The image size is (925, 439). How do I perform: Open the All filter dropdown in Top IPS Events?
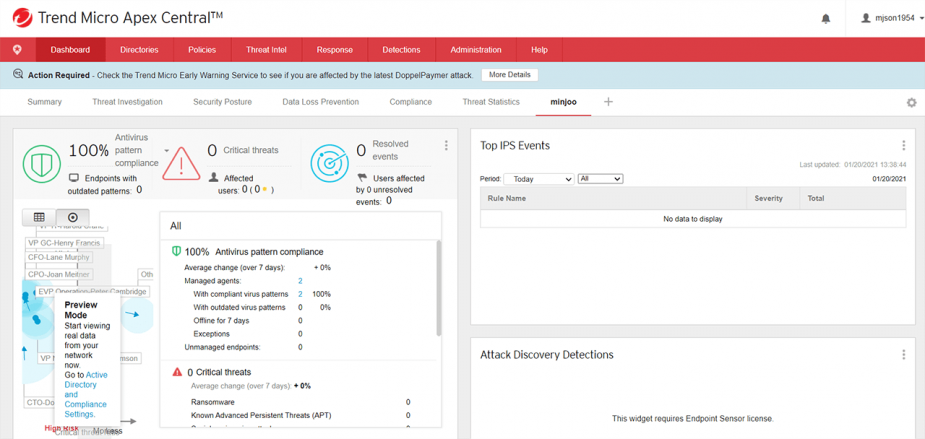601,178
